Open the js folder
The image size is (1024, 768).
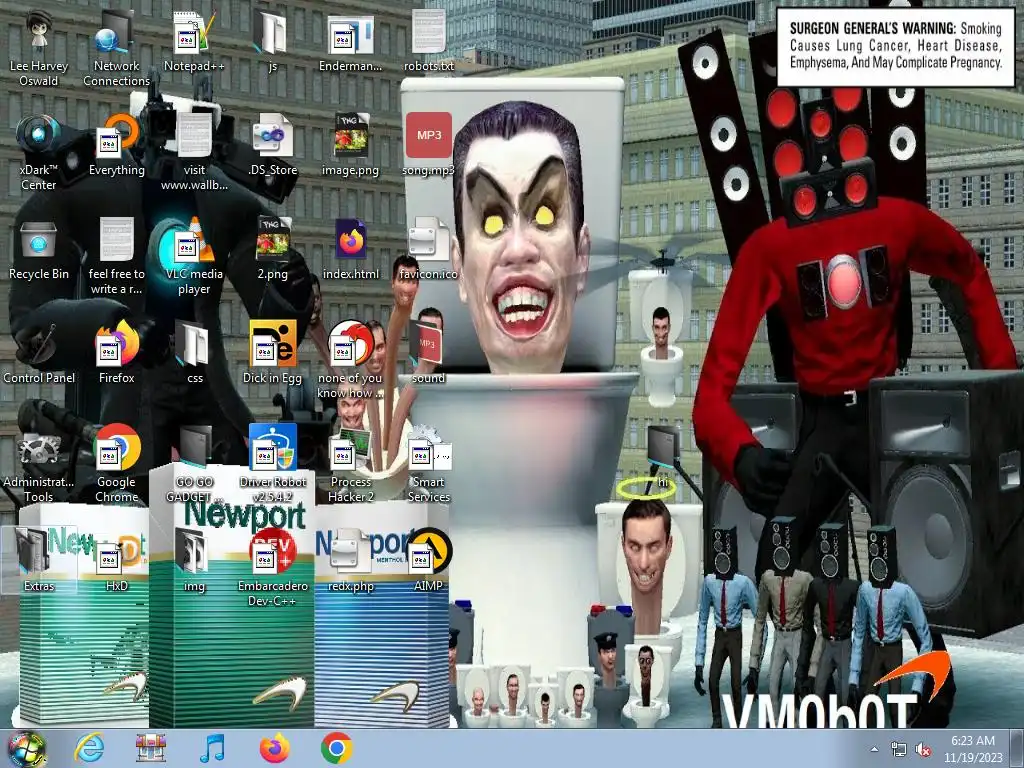click(x=272, y=42)
